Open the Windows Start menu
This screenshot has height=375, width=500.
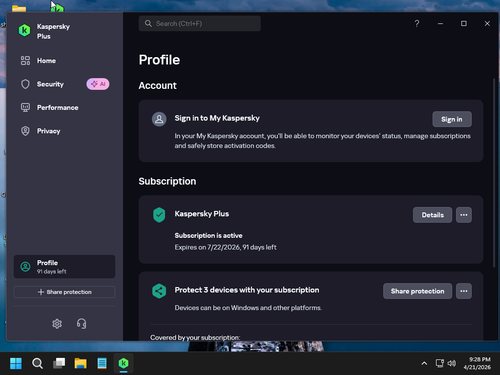click(x=16, y=363)
